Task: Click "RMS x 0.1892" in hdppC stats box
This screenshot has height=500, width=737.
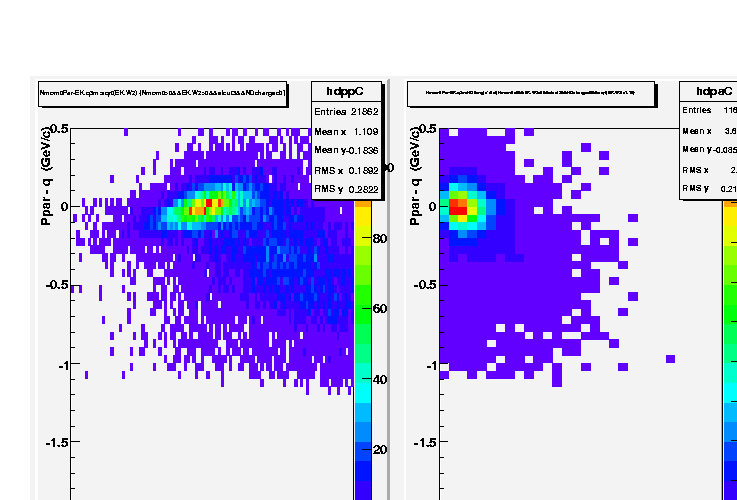Action: [346, 170]
